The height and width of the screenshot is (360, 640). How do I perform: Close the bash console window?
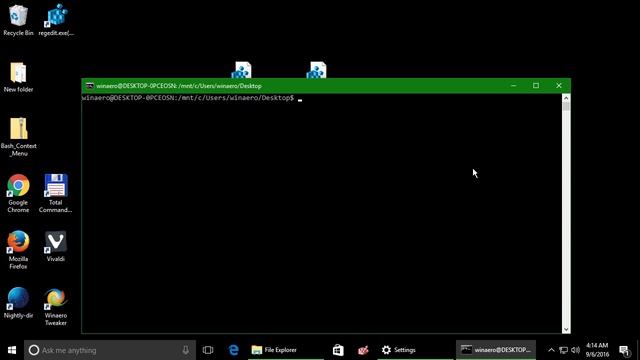(x=559, y=86)
